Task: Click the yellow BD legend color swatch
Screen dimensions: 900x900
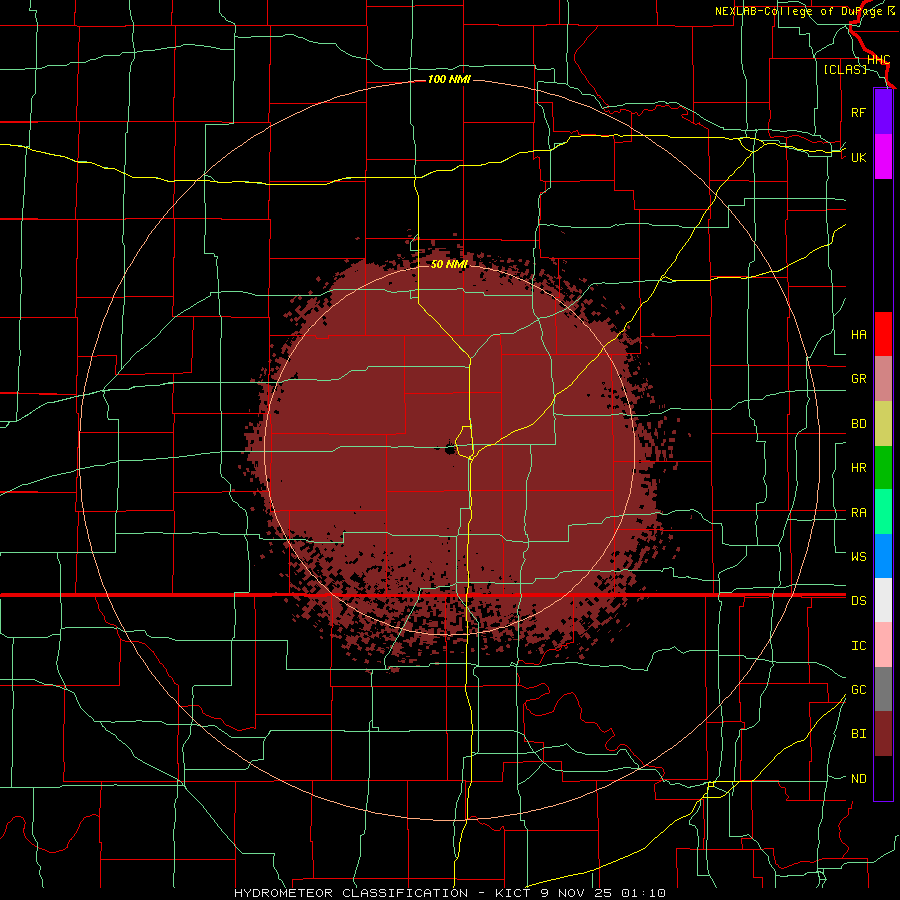Action: [x=883, y=423]
